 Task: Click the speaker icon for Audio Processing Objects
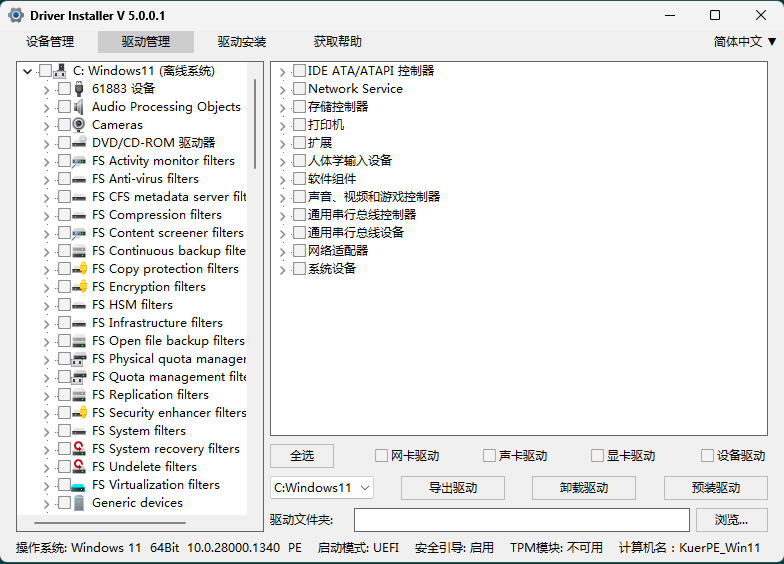[x=78, y=107]
